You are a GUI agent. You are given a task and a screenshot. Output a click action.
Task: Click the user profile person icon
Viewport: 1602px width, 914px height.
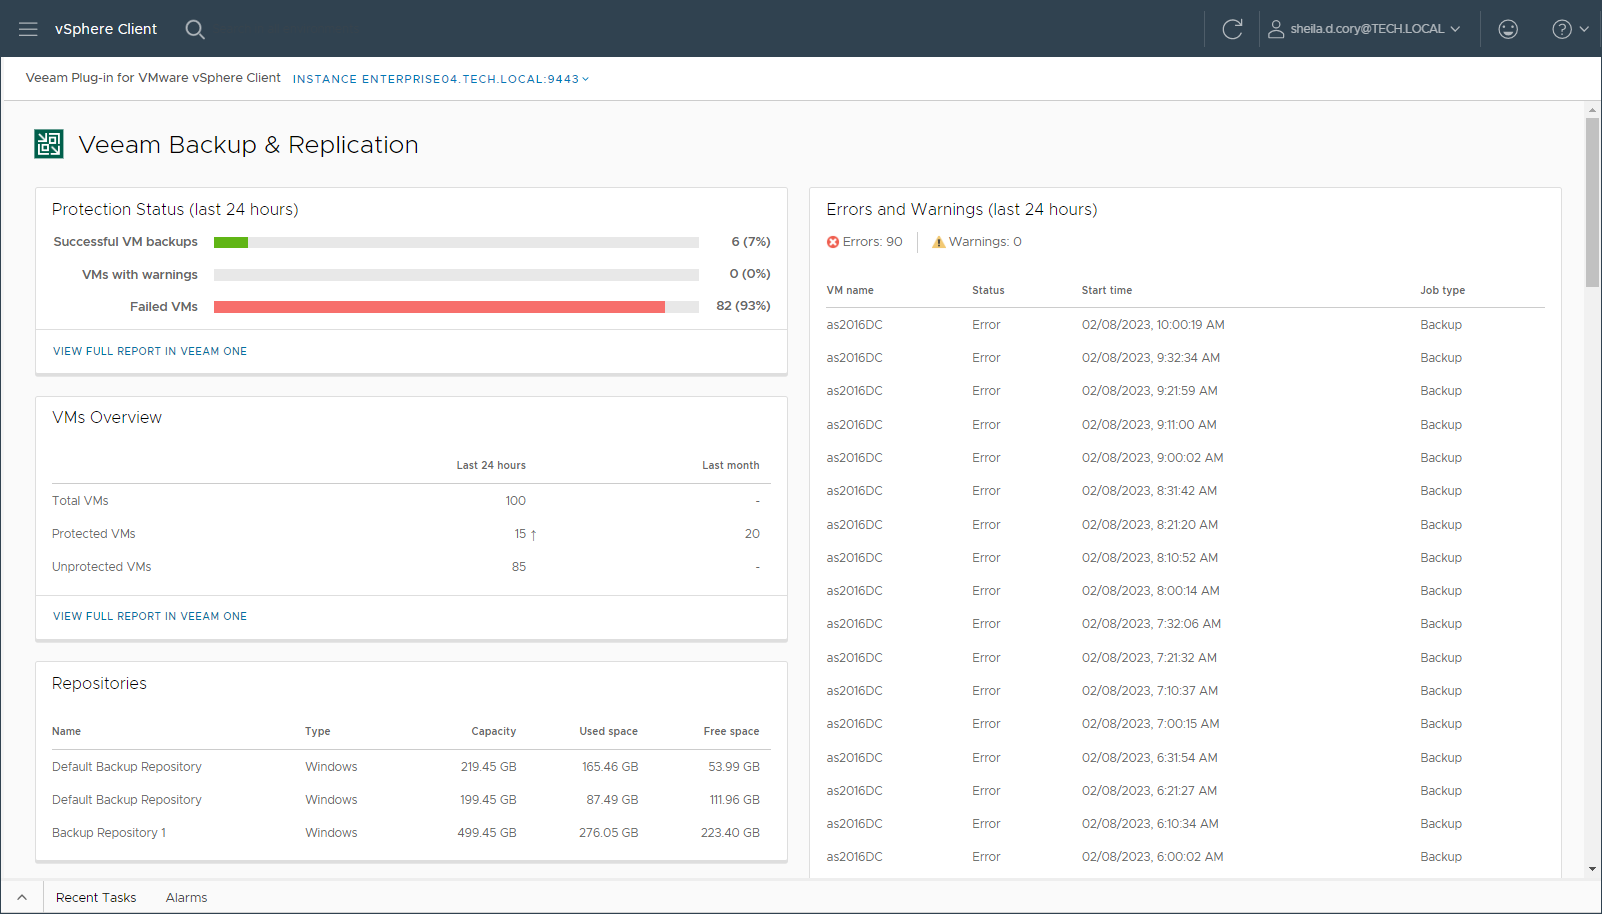(1276, 29)
